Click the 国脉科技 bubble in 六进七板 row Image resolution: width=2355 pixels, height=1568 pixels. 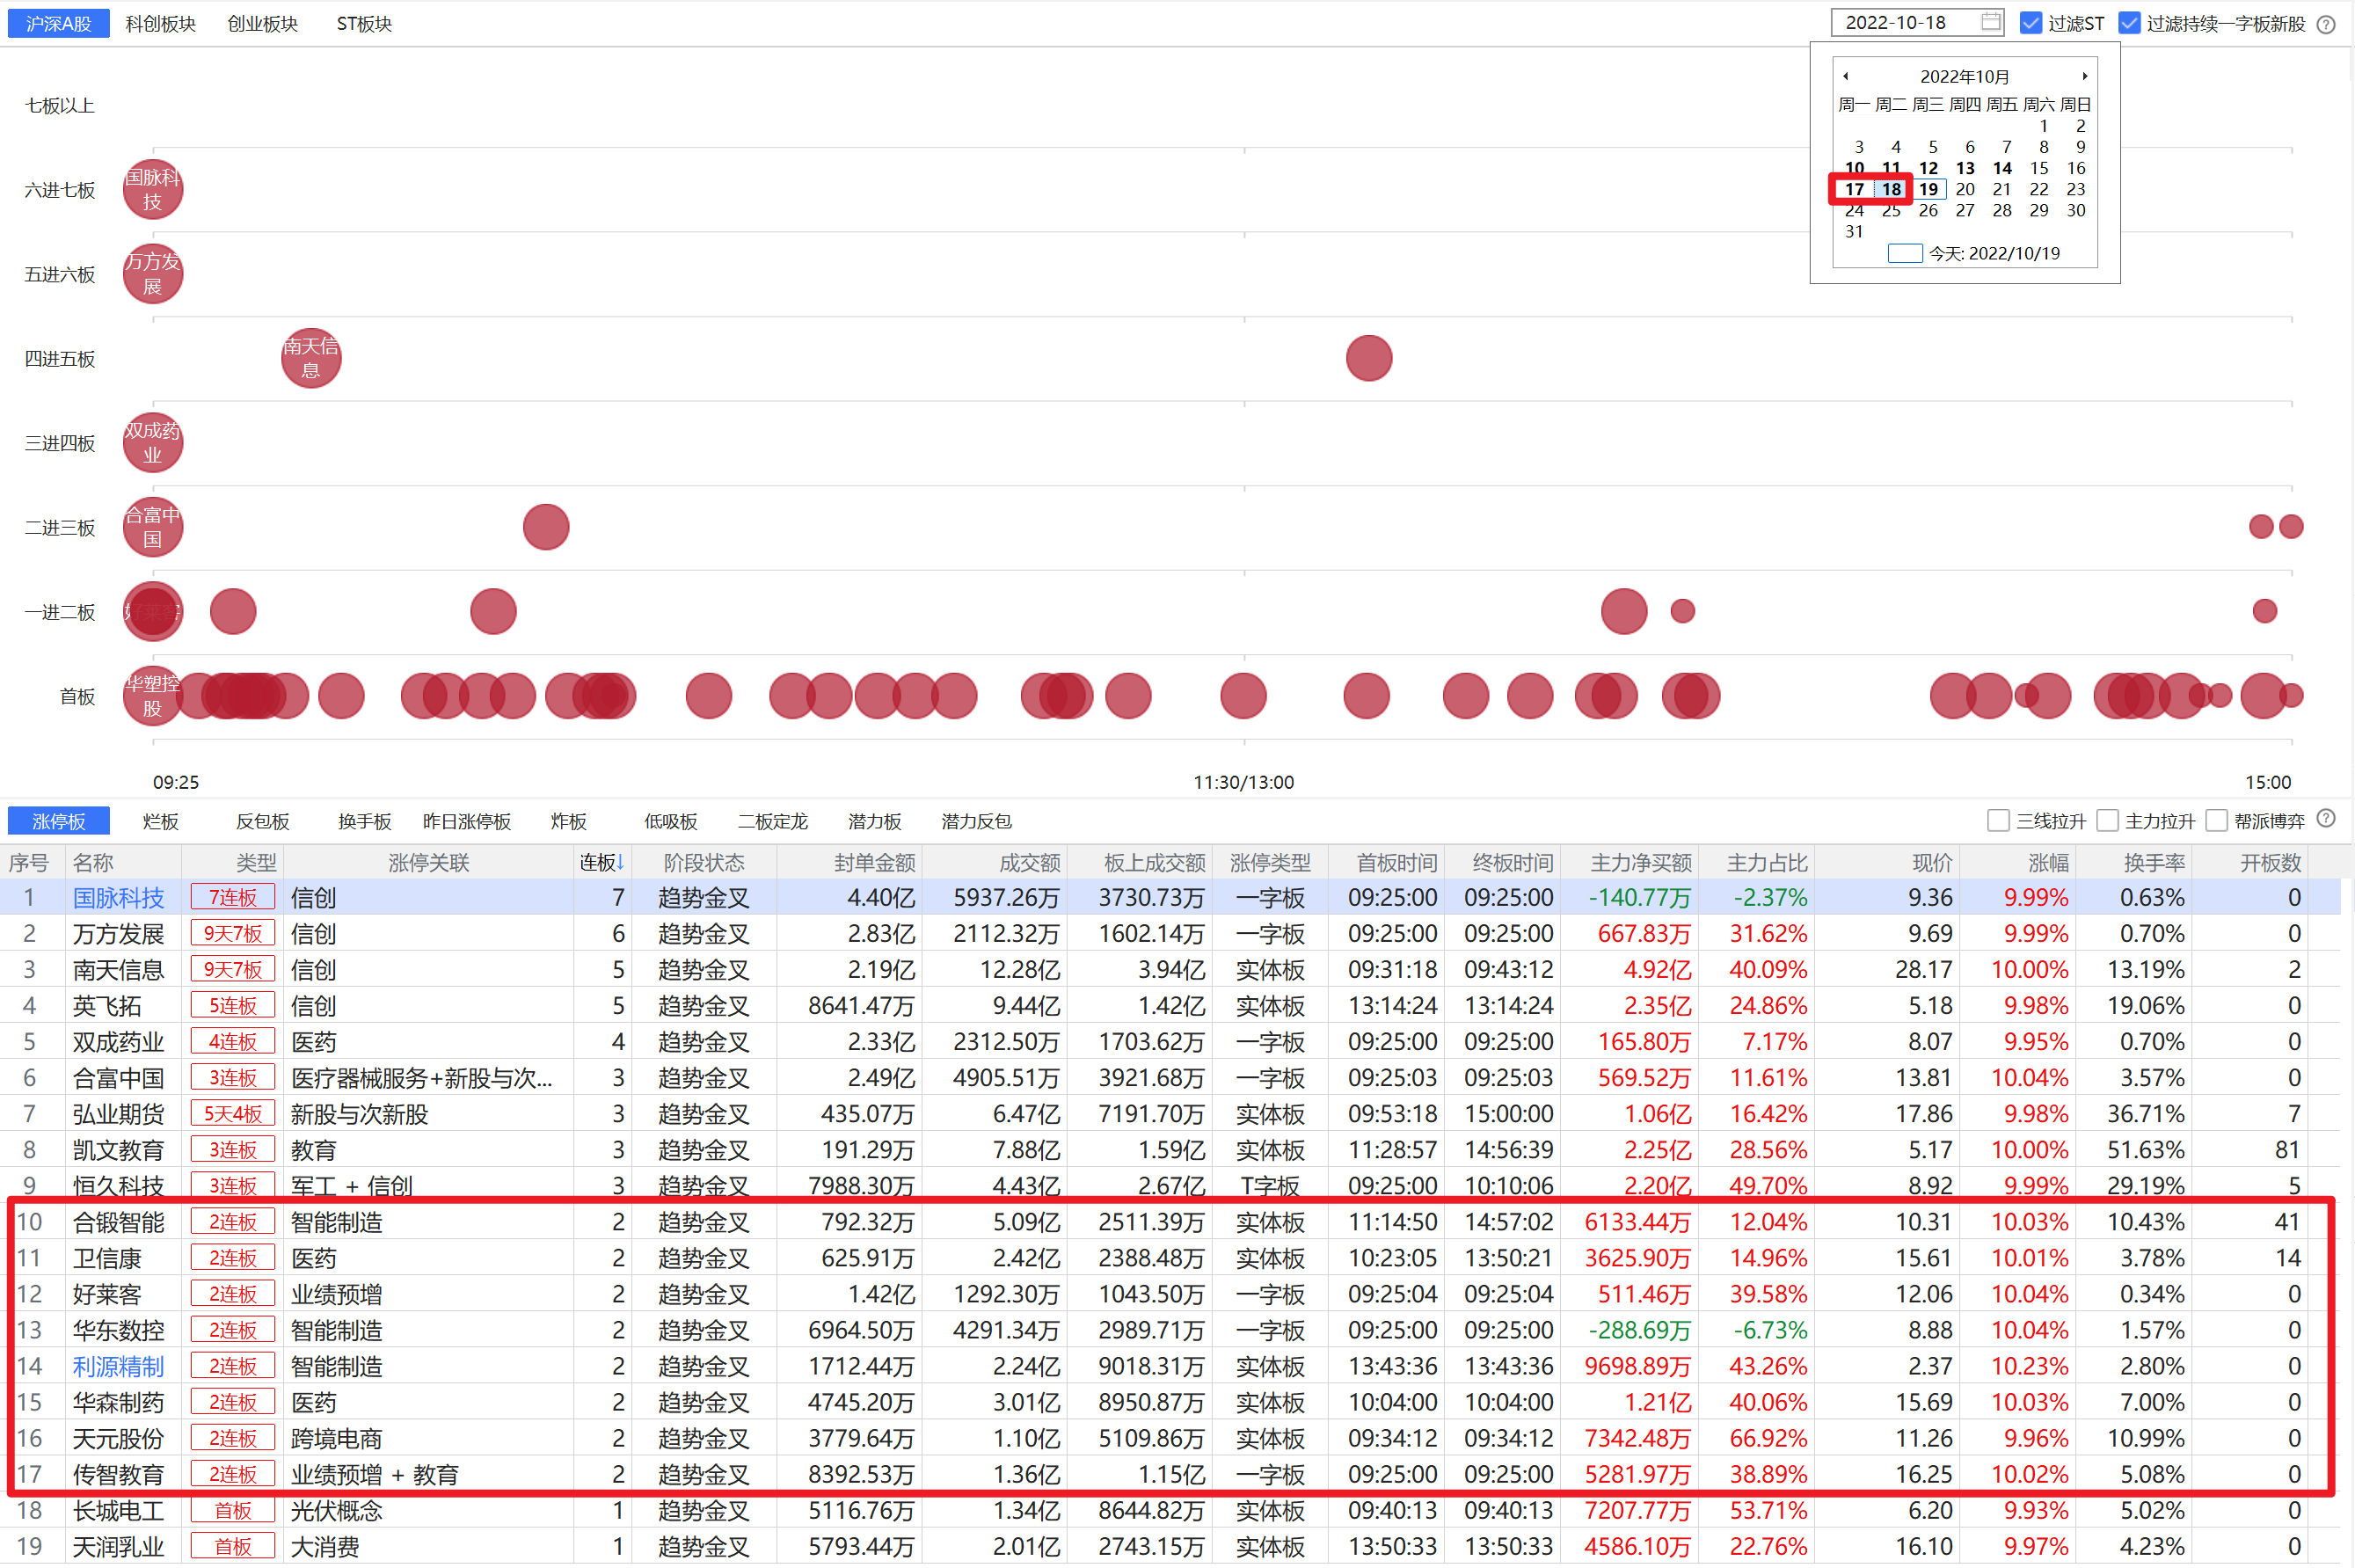click(x=153, y=189)
